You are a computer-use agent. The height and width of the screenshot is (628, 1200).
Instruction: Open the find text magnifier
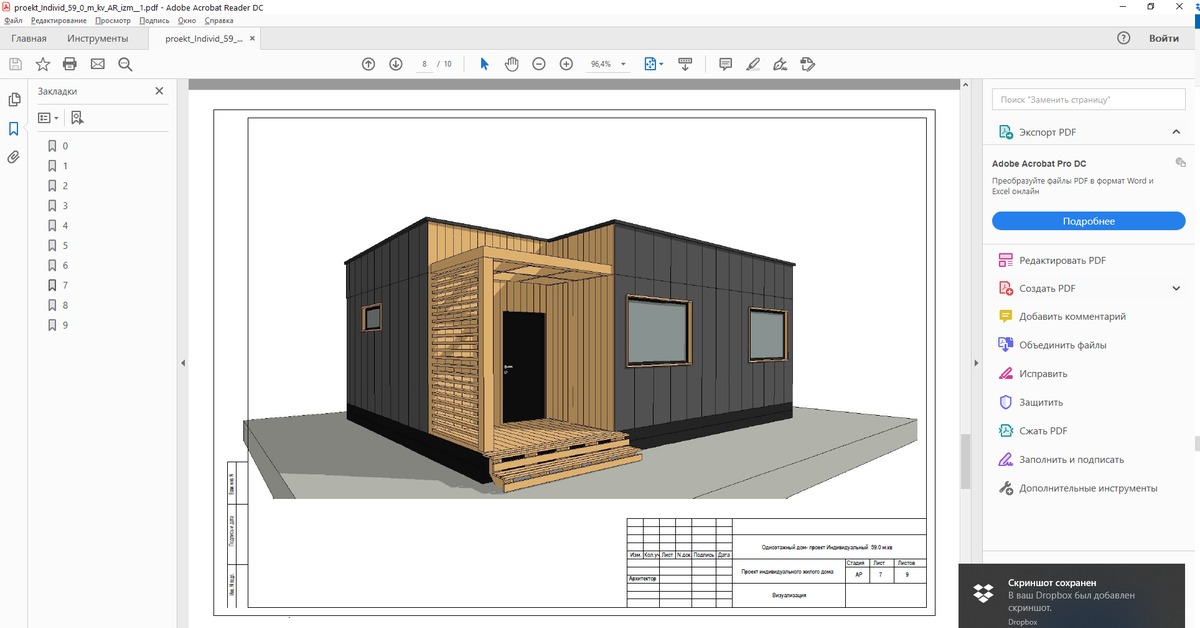point(125,64)
